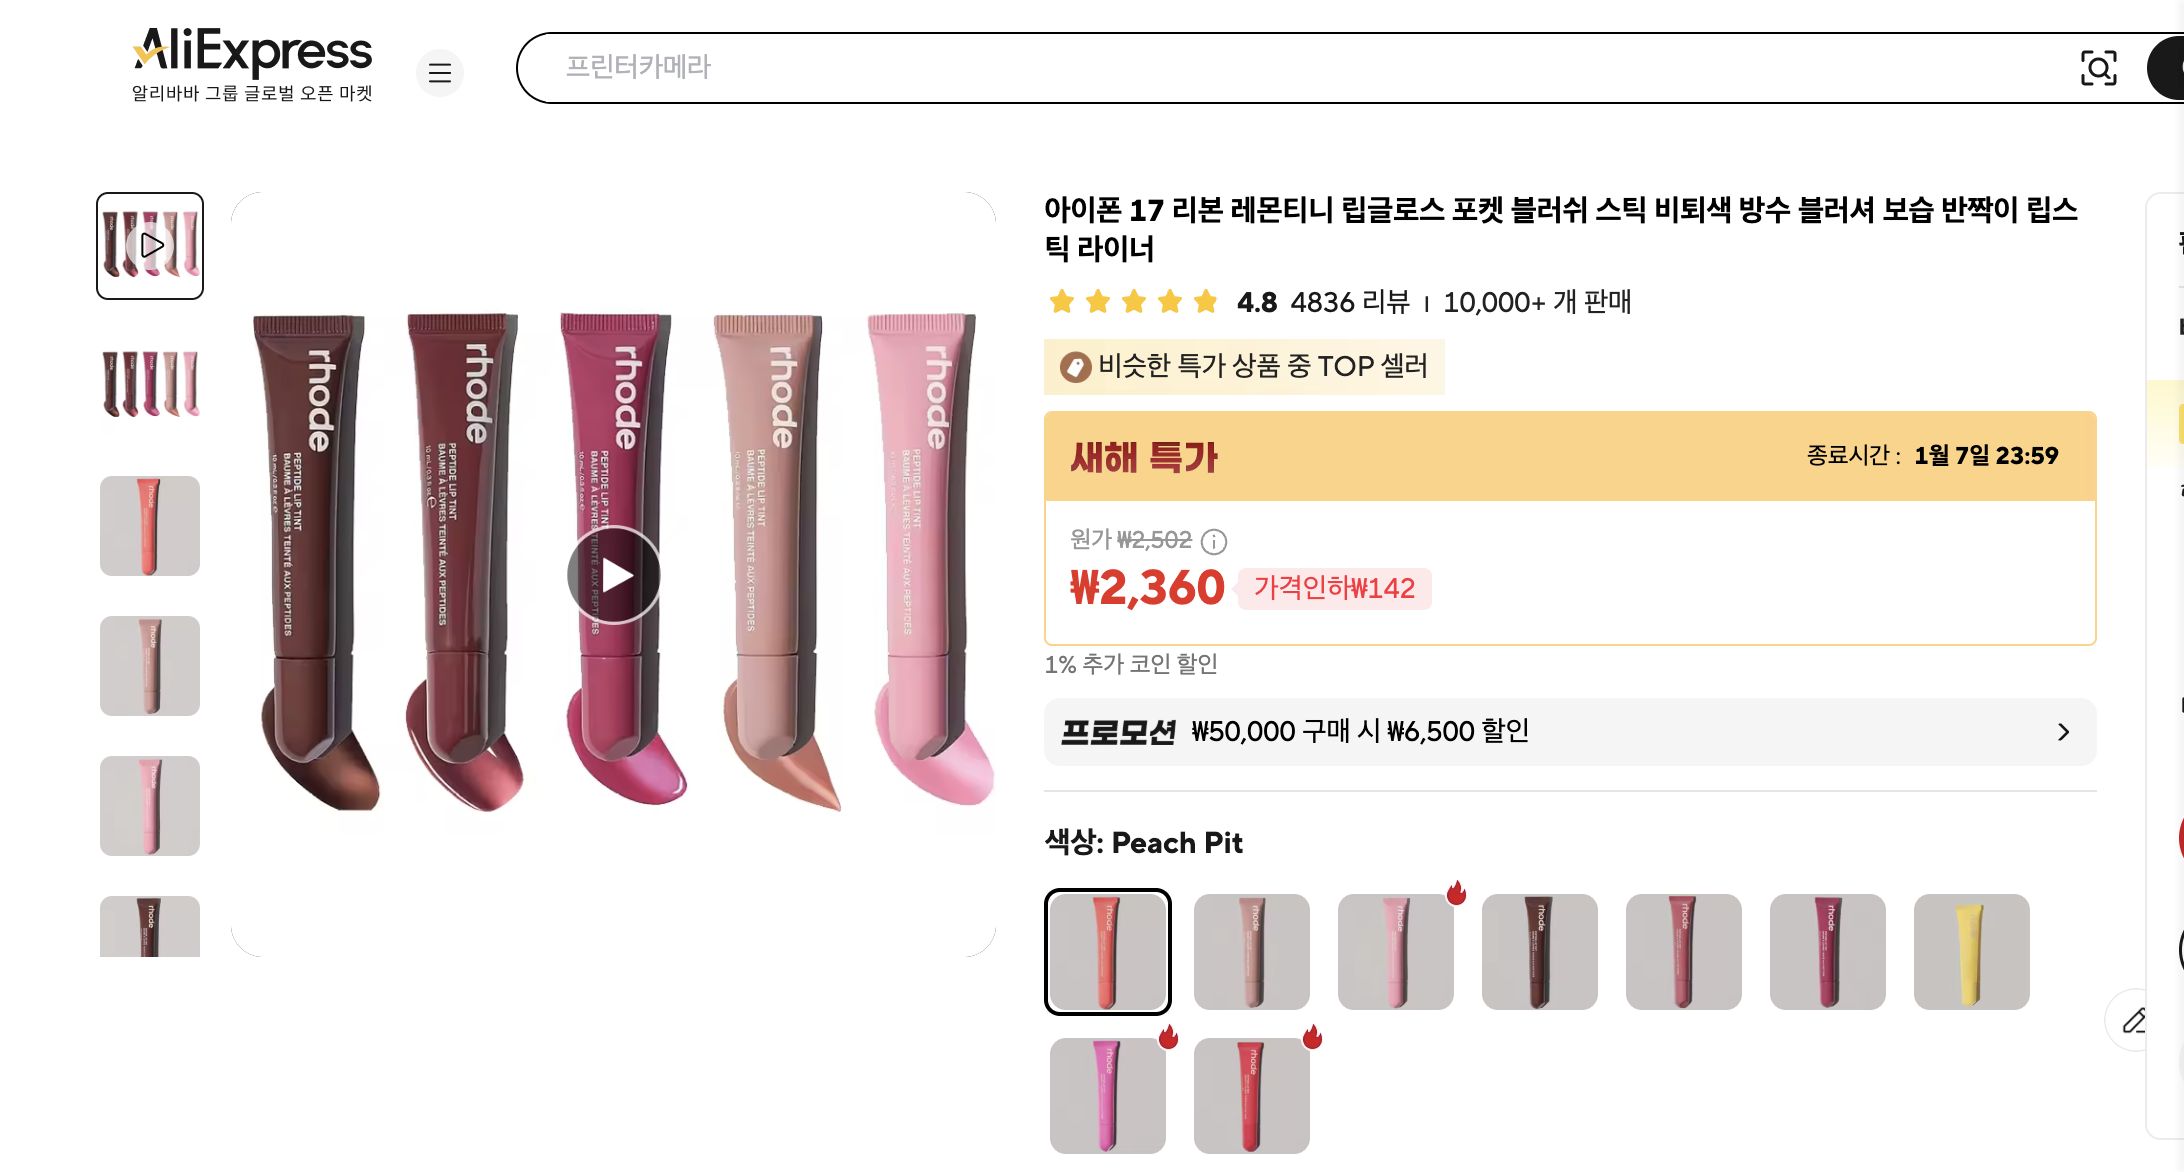Select the hot-pink variant marked with fire
Viewport: 2184px width, 1172px height.
[1107, 1093]
